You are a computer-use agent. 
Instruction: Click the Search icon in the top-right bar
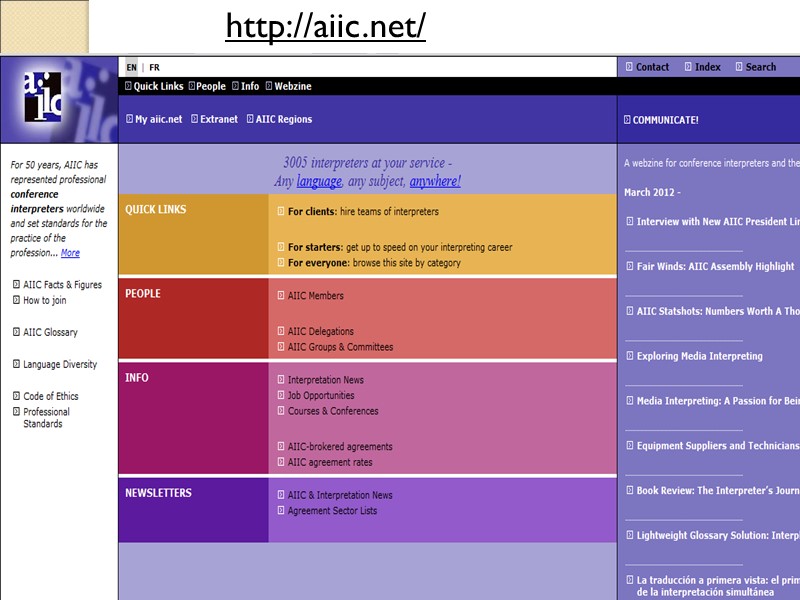pos(738,66)
